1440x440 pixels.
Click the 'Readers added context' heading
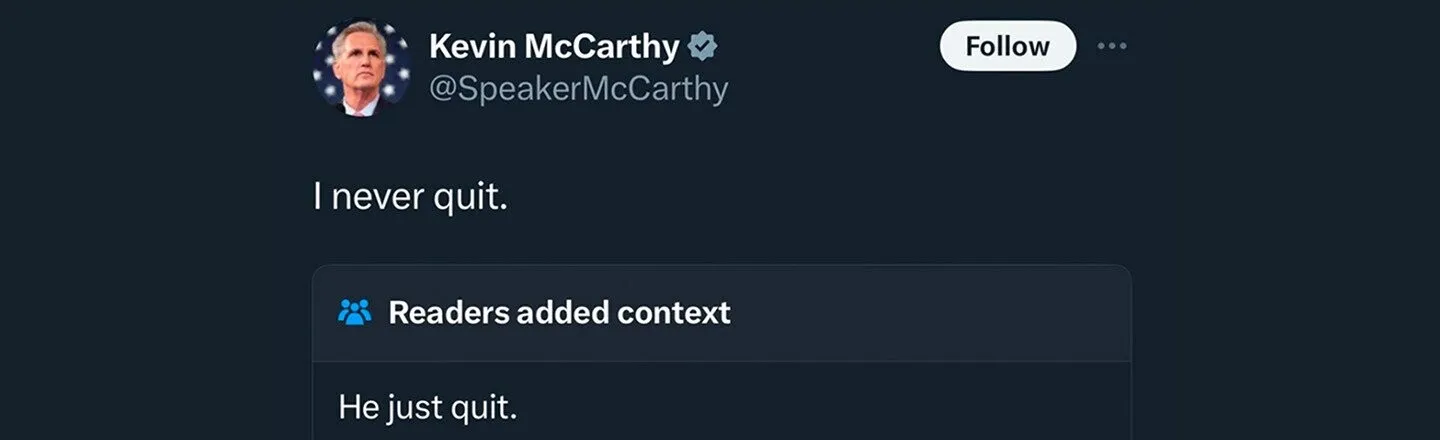(x=559, y=312)
